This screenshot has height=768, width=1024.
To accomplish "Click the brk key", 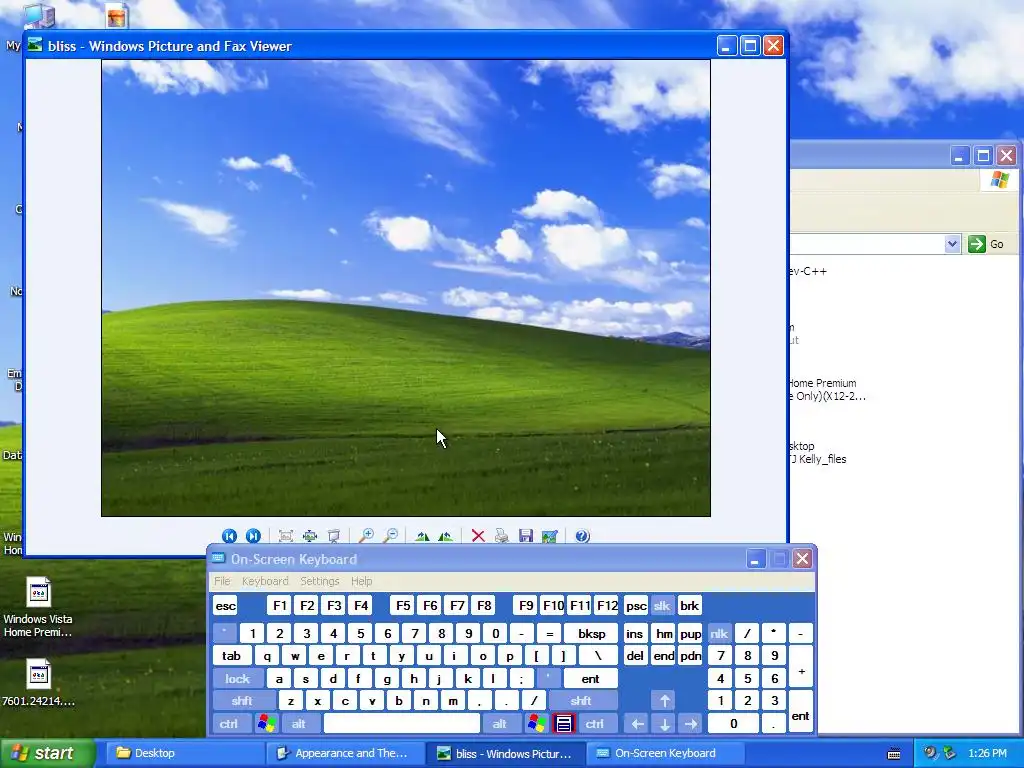I will 690,606.
